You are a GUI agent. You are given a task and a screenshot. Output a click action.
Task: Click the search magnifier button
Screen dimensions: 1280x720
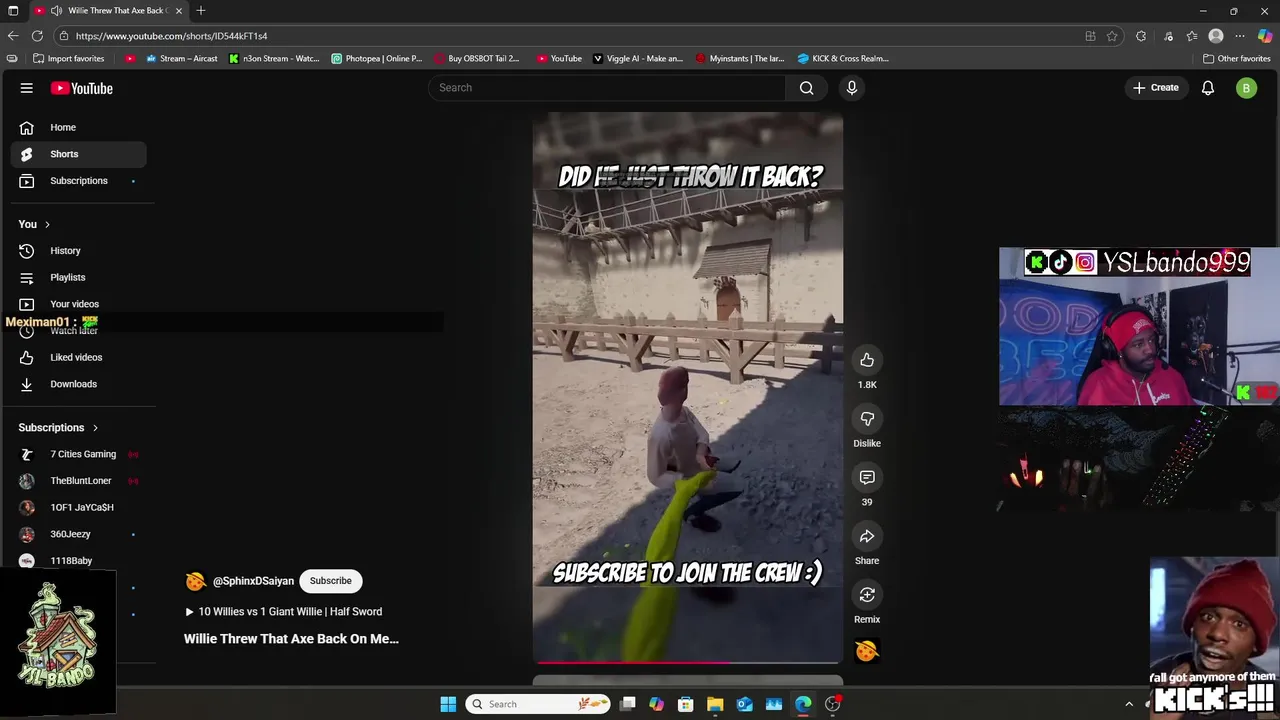pyautogui.click(x=806, y=88)
